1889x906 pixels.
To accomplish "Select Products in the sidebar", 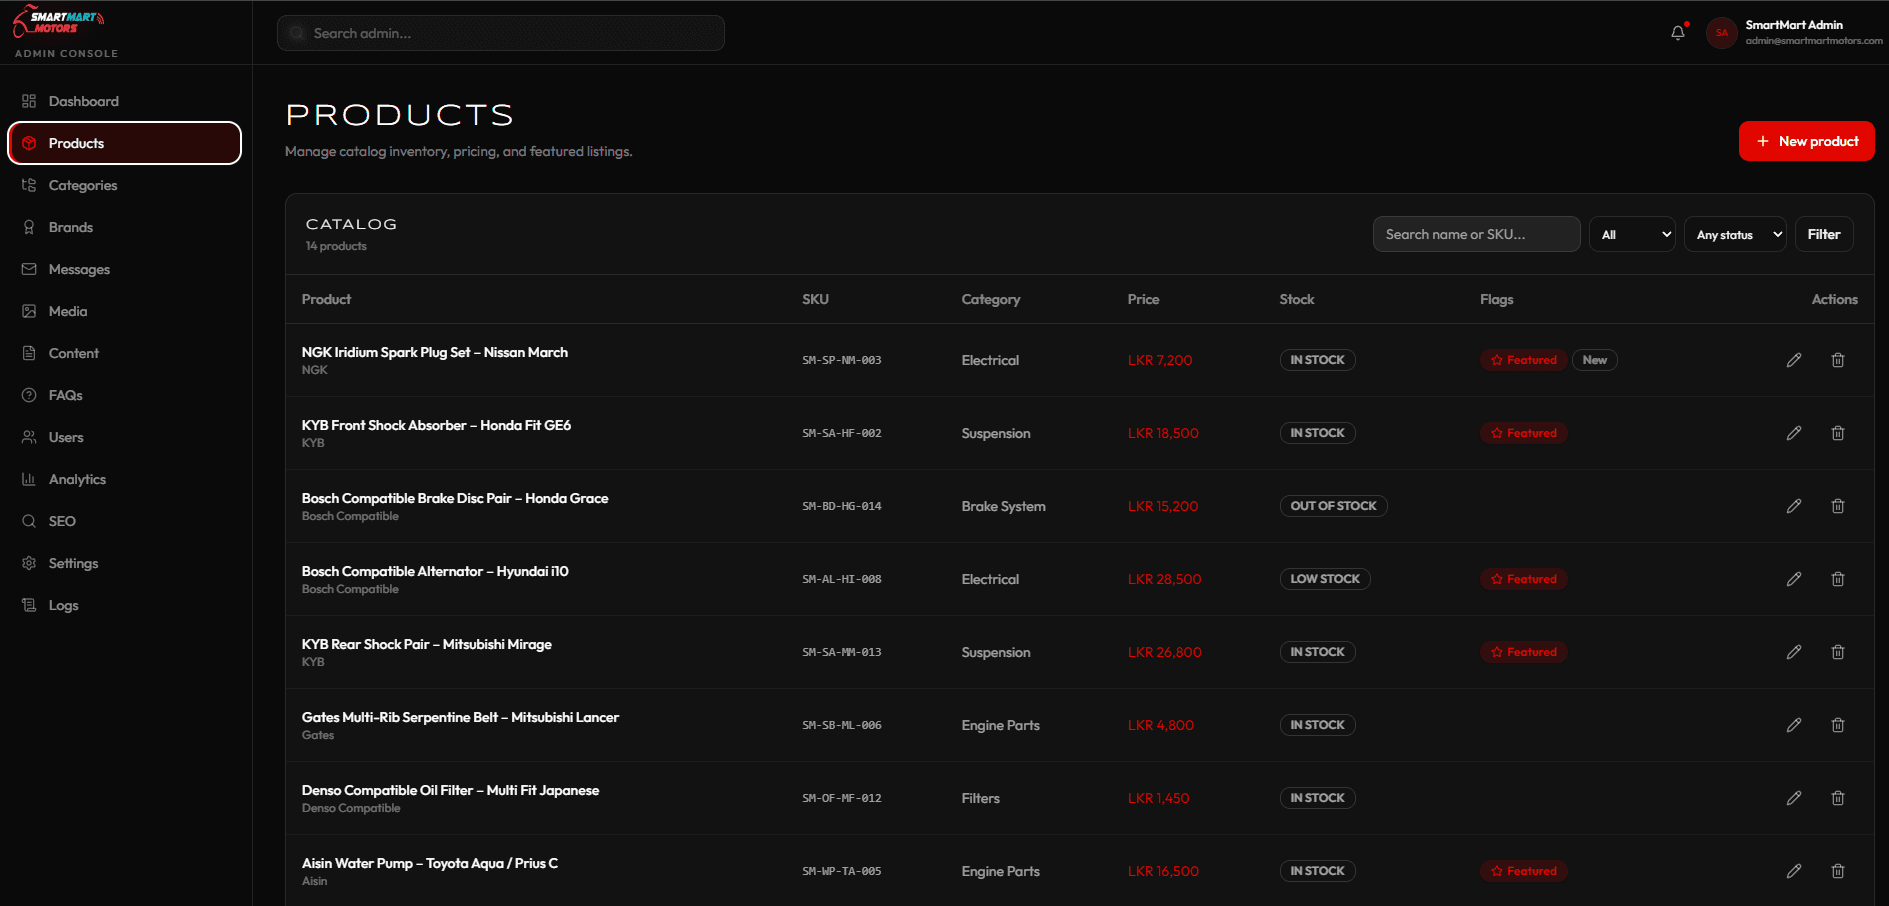I will [125, 143].
